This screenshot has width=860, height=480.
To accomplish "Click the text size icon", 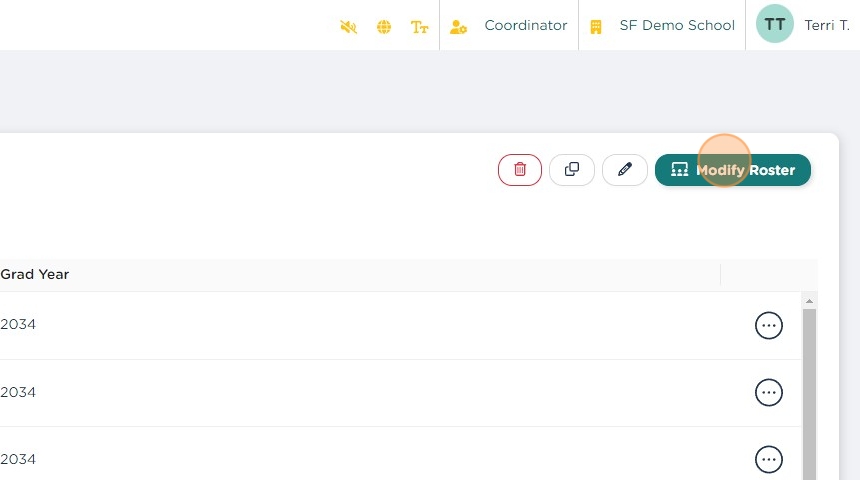I will 420,26.
